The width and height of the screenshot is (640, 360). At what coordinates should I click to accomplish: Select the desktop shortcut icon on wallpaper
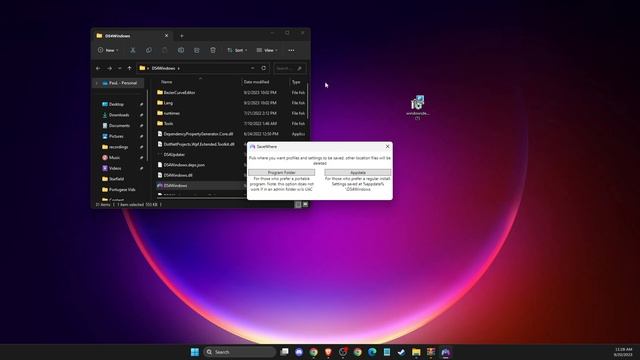point(417,107)
